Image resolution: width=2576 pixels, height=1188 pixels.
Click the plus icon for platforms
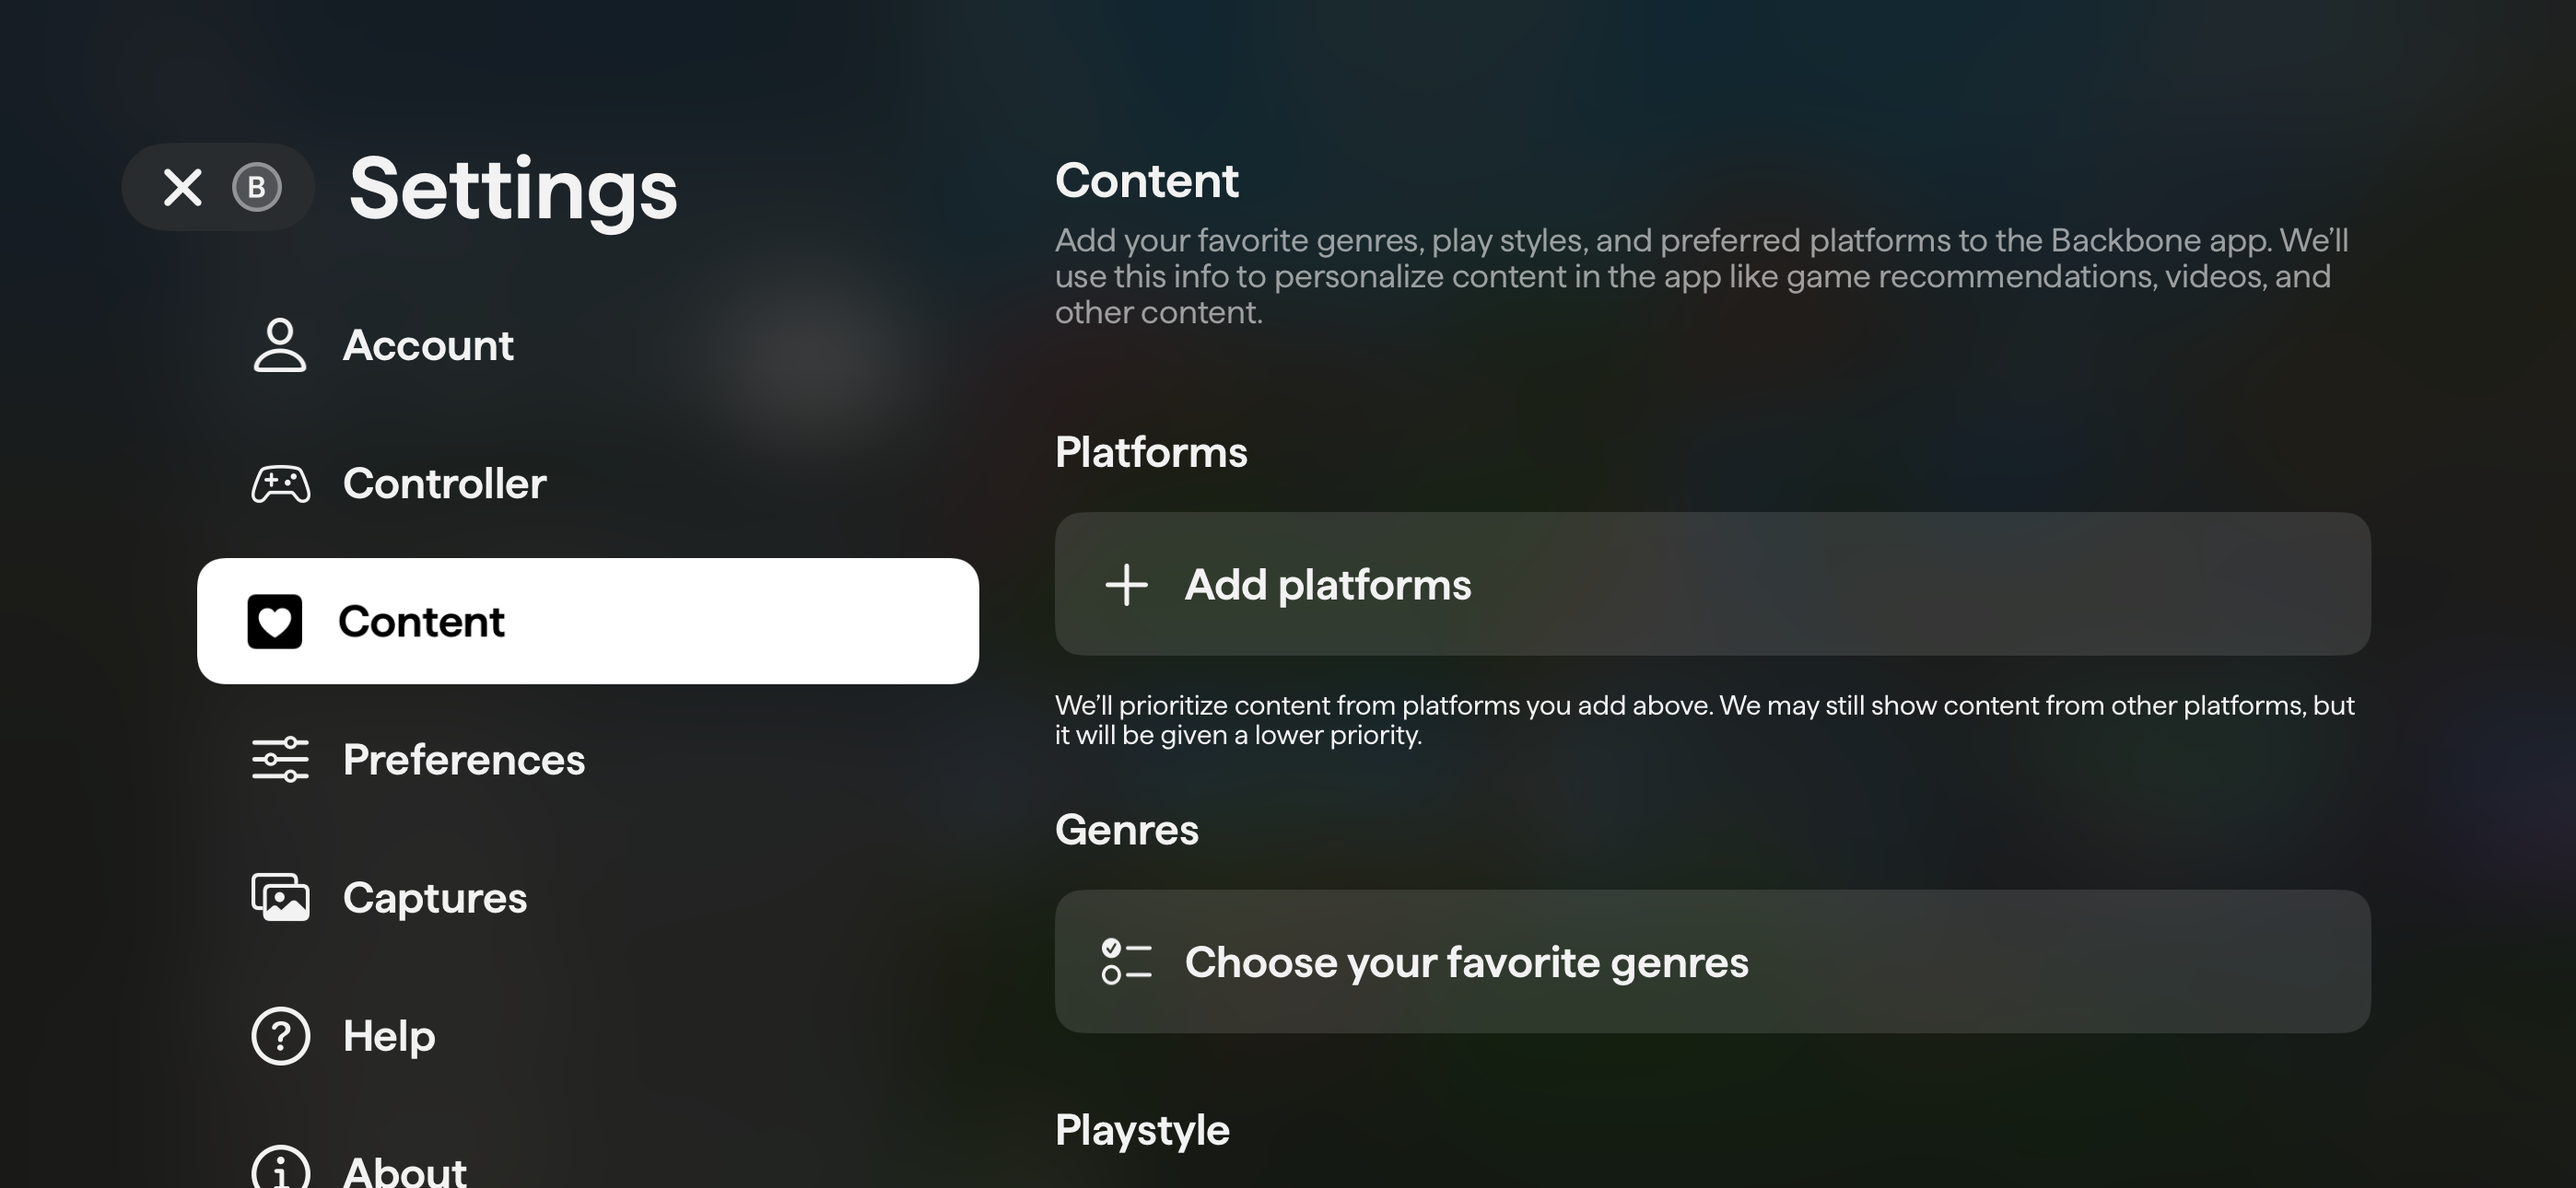(1126, 585)
